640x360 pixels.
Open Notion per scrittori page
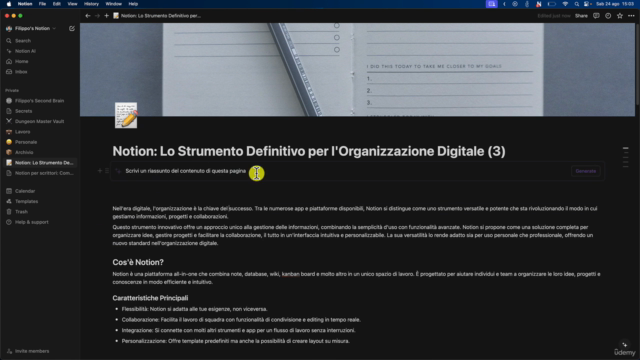point(39,173)
